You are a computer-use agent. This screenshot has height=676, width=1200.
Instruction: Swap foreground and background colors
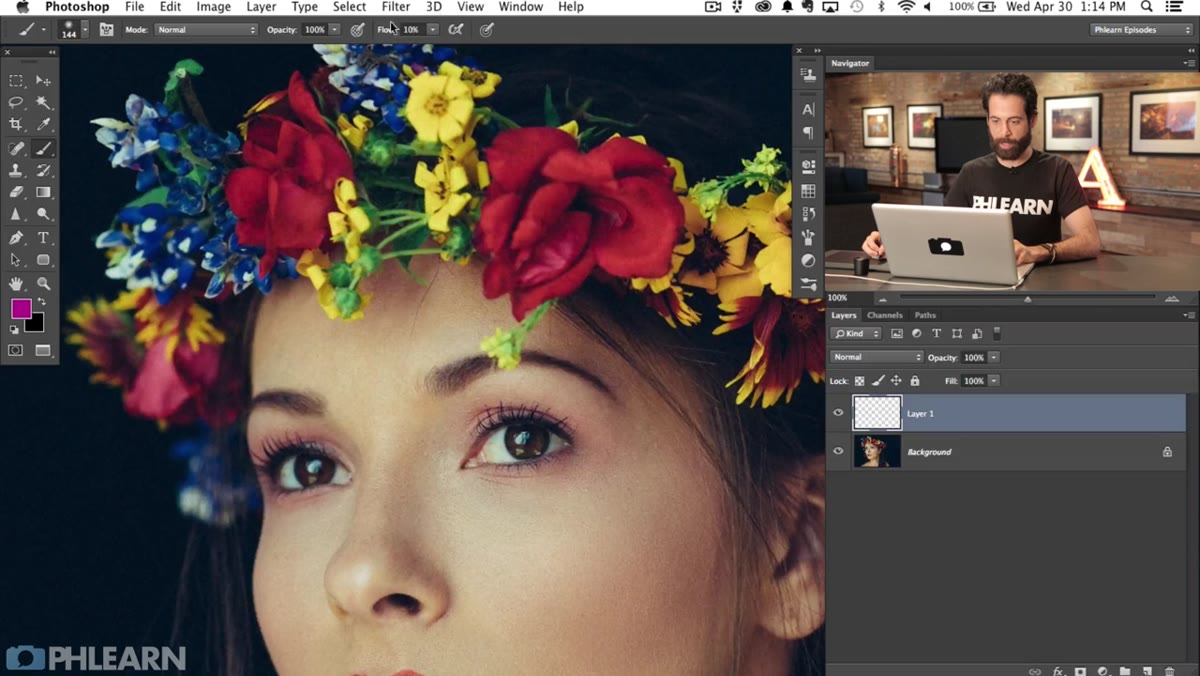point(42,303)
